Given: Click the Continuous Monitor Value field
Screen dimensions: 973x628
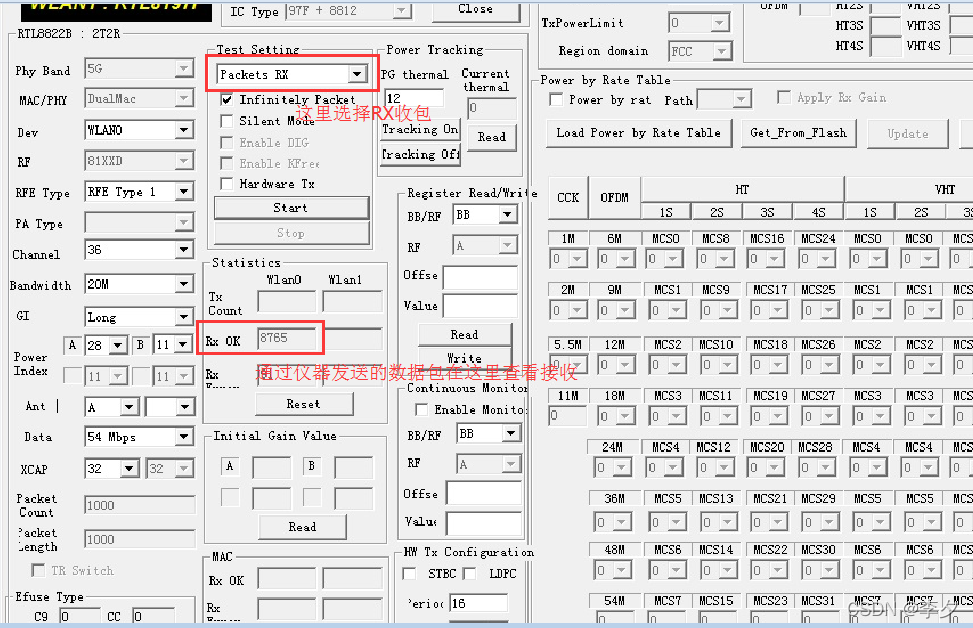Looking at the screenshot, I should pyautogui.click(x=483, y=523).
